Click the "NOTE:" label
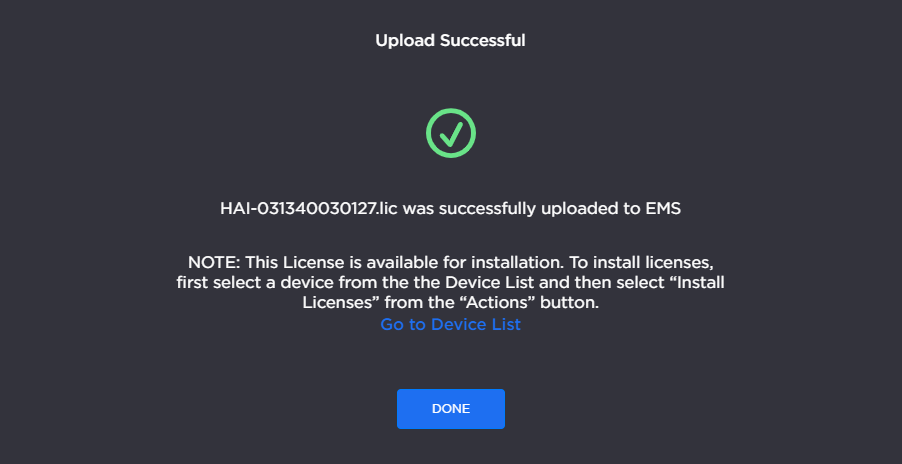The height and width of the screenshot is (464, 902). click(x=213, y=263)
